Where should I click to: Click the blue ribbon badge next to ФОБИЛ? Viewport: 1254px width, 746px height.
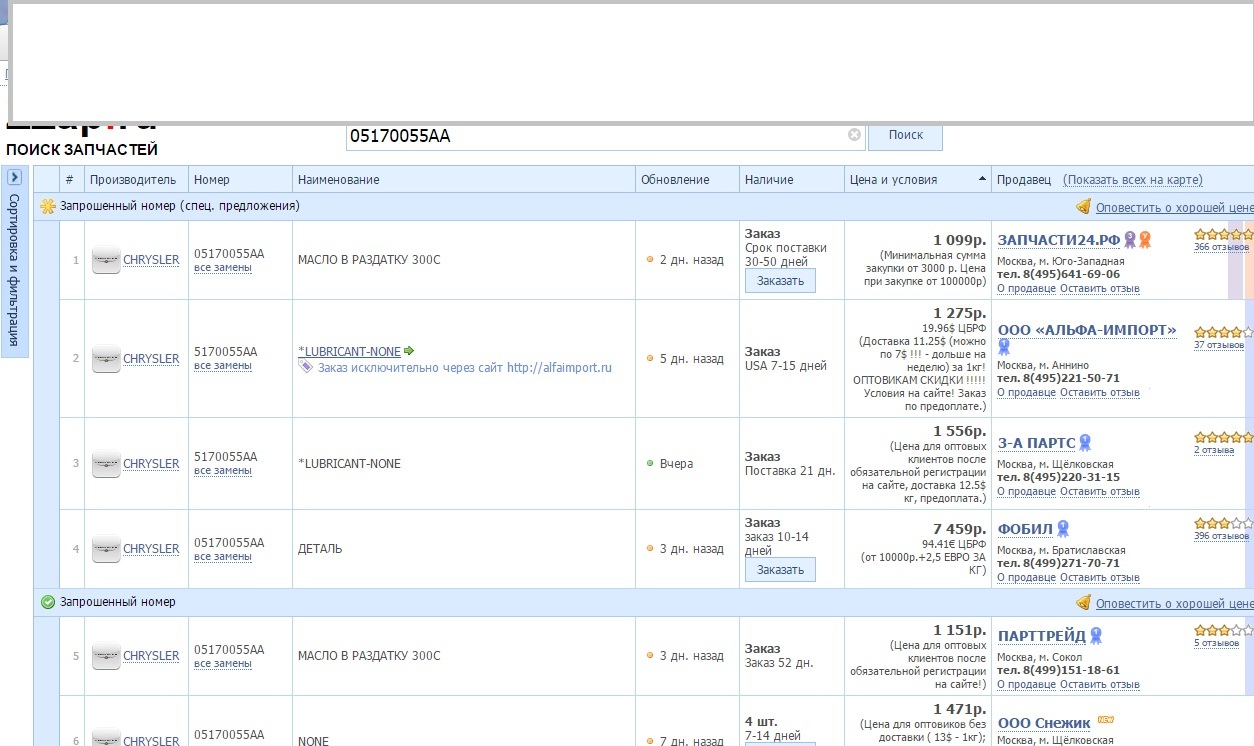click(x=1063, y=528)
